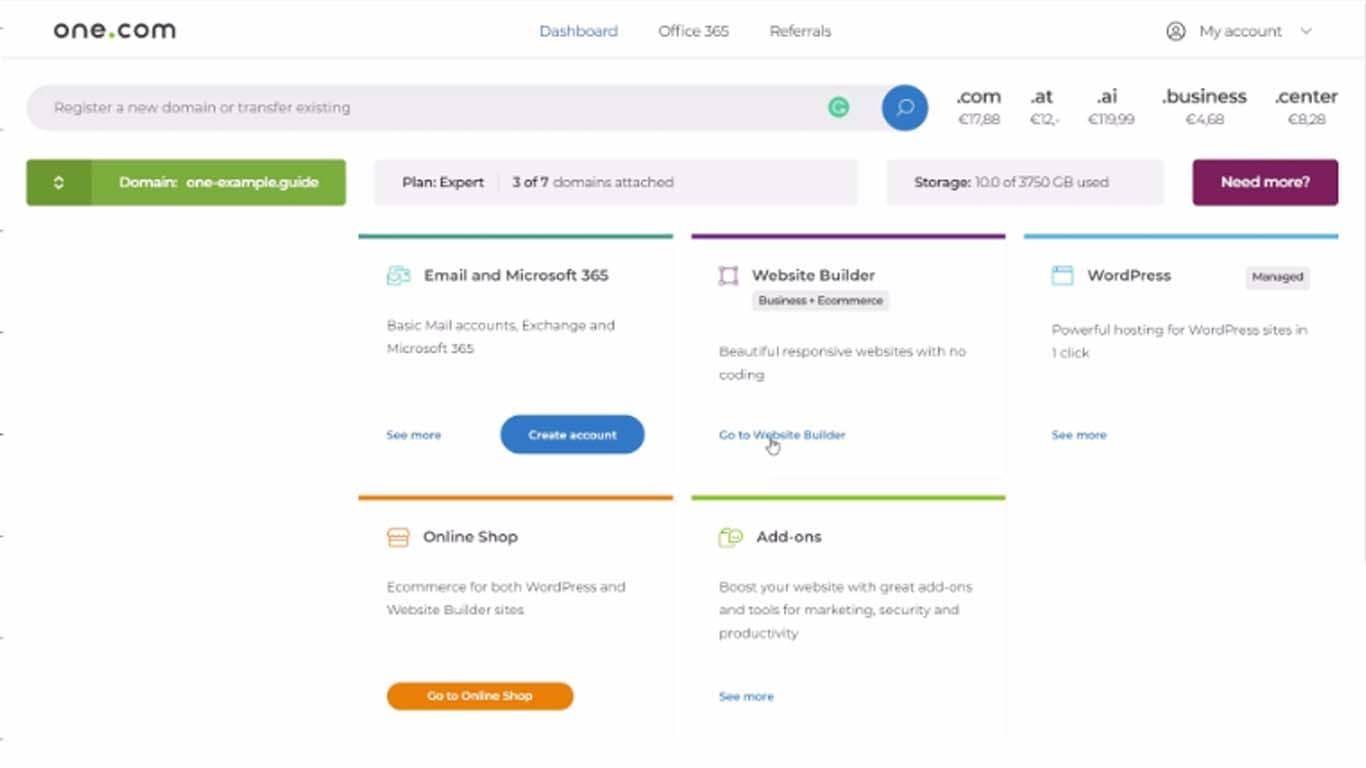Screen dimensions: 1366x768
Task: Select the .center domain offer
Action: tap(1306, 107)
